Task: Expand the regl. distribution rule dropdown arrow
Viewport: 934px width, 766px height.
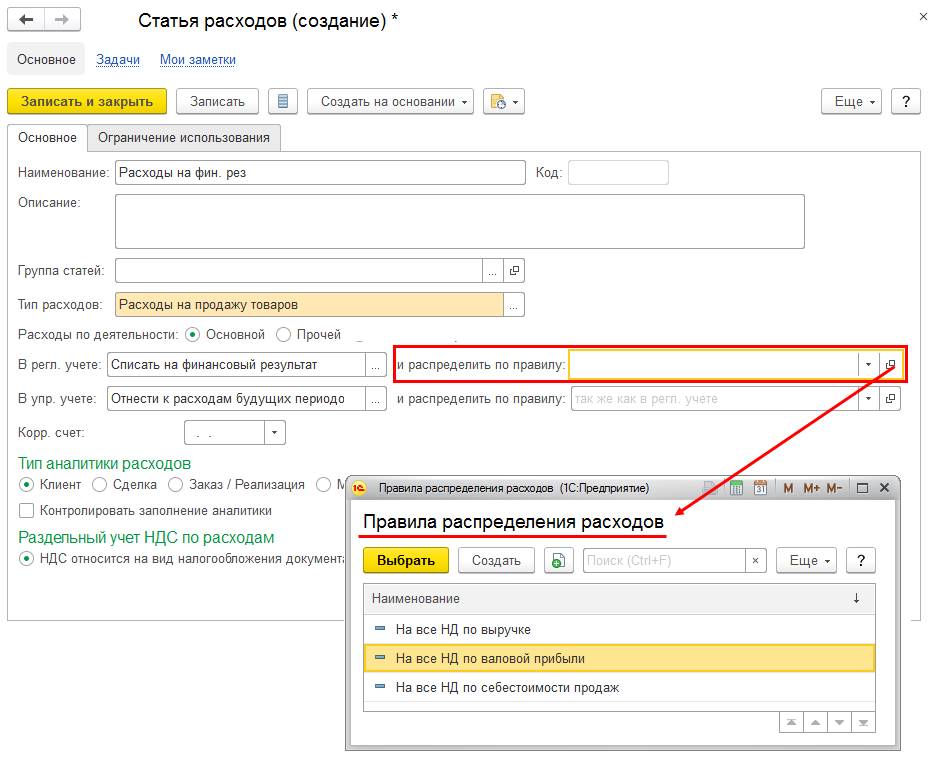Action: 868,365
